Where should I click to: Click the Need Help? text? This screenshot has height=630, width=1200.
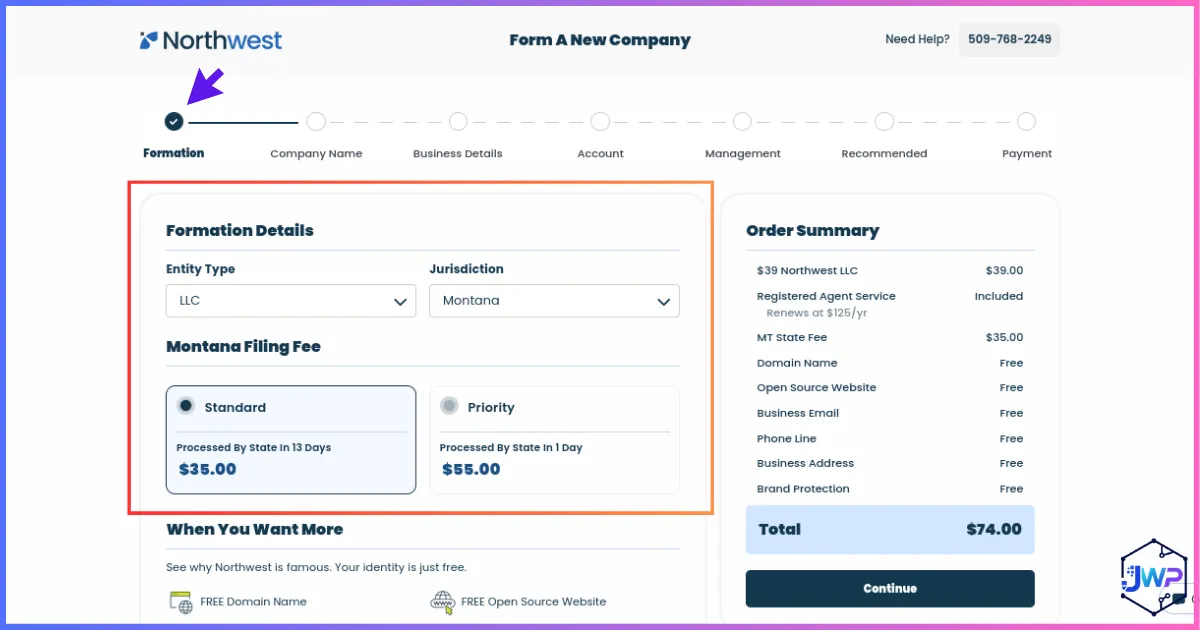pyautogui.click(x=917, y=40)
